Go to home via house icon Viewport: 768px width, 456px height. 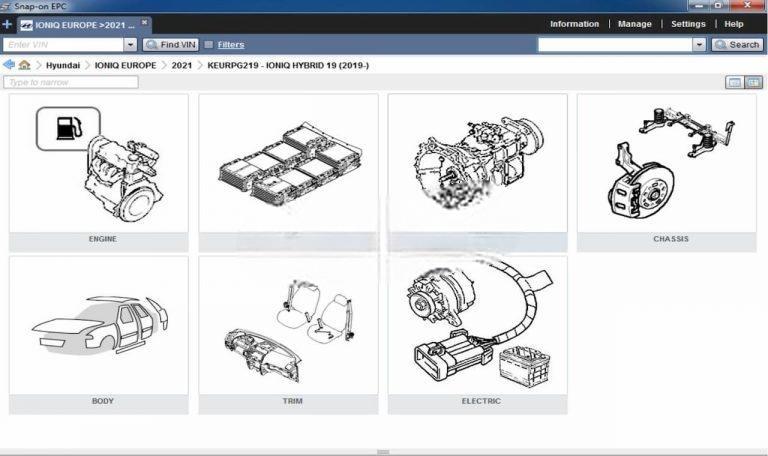point(24,65)
